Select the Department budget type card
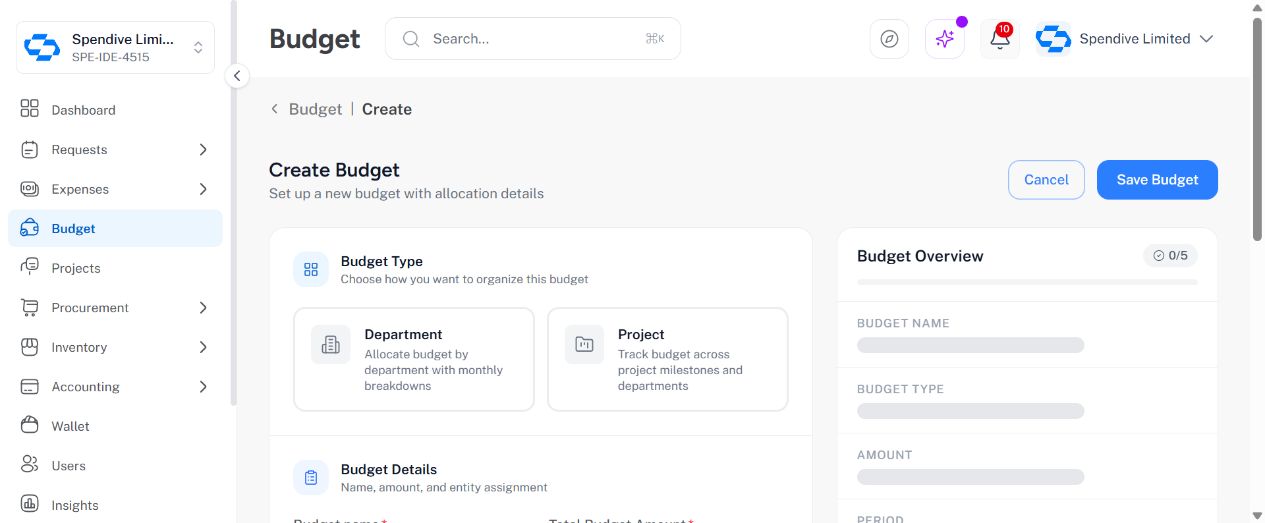1265x523 pixels. tap(414, 359)
